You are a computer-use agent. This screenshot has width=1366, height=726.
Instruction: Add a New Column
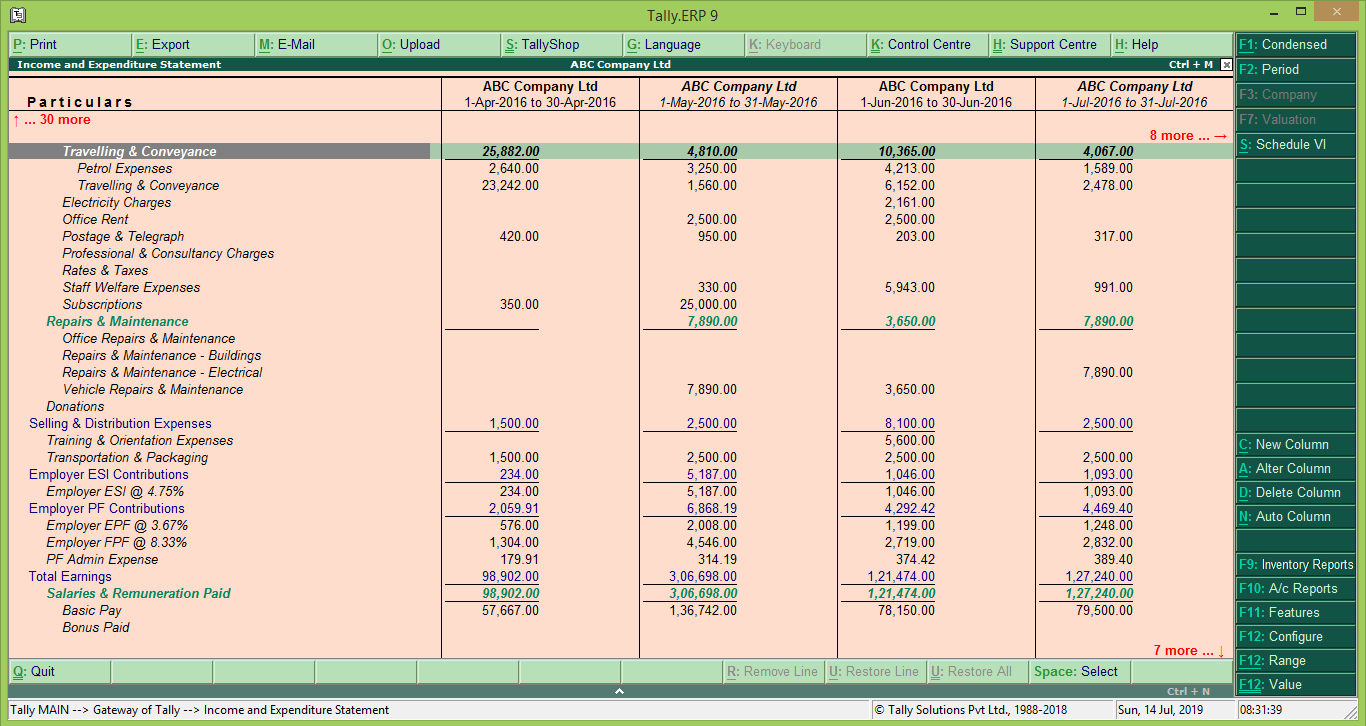point(1295,445)
